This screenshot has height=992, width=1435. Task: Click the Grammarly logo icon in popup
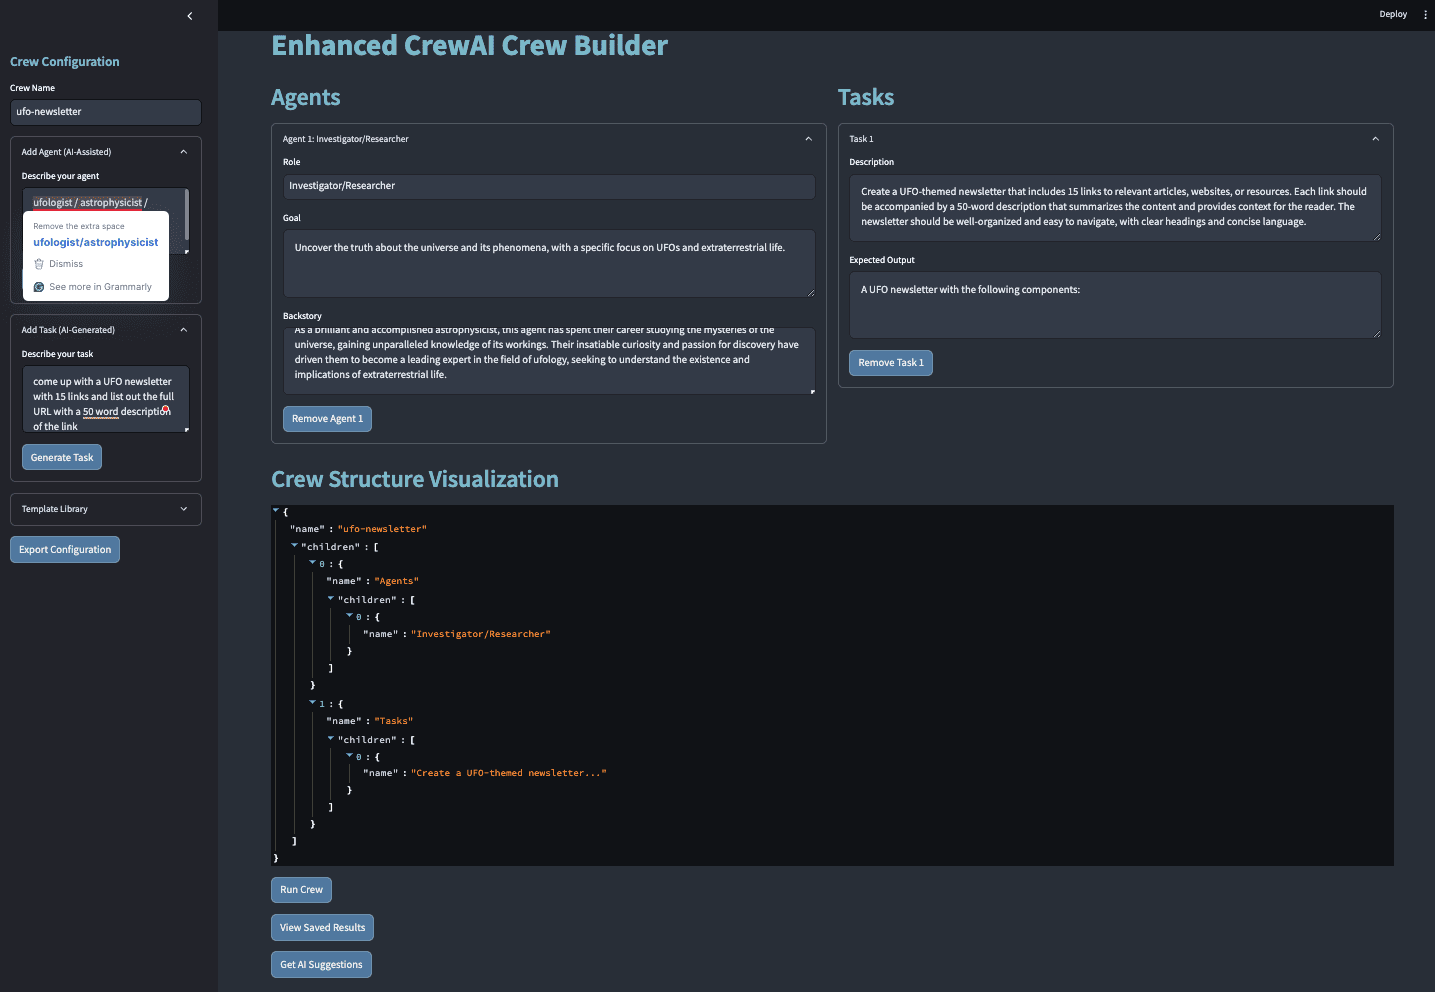pos(39,287)
